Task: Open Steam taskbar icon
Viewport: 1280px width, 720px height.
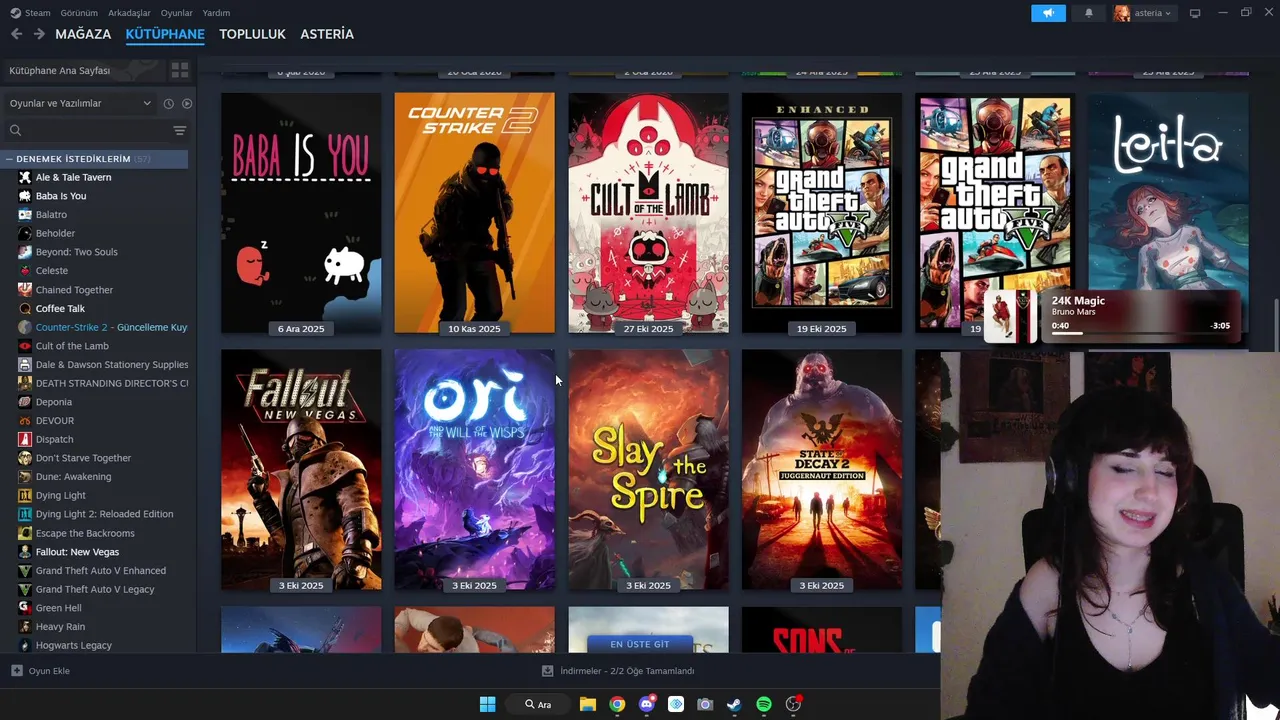Action: 734,704
